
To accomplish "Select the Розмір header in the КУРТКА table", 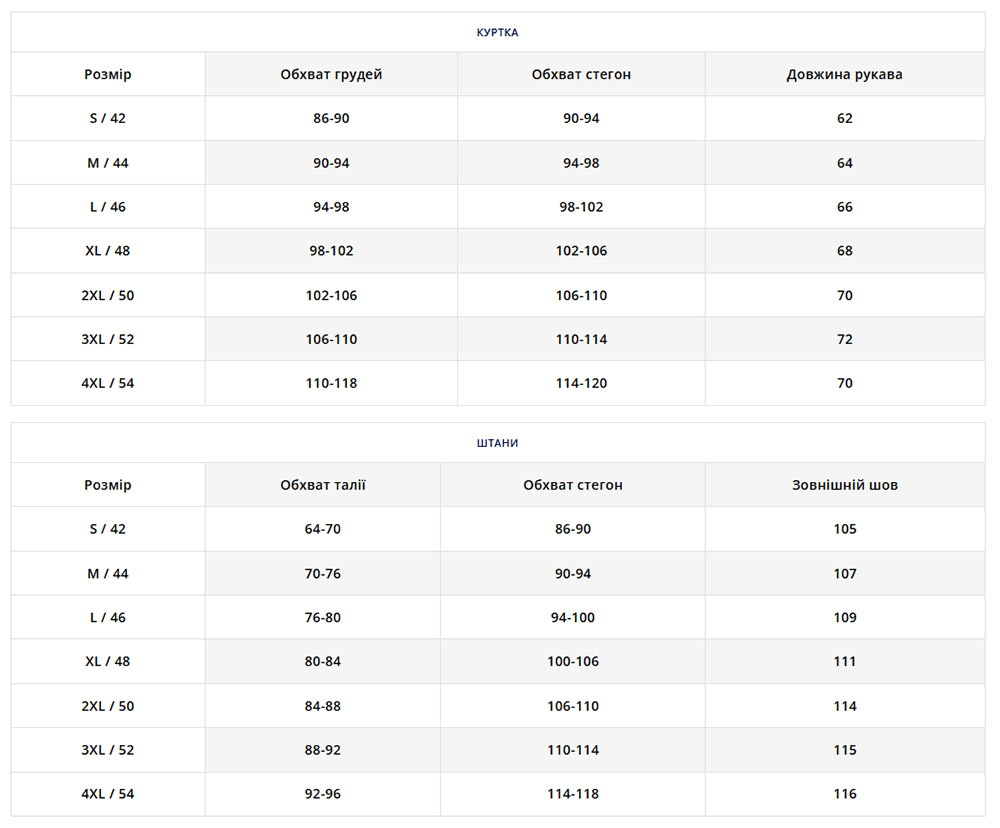I will tap(108, 75).
